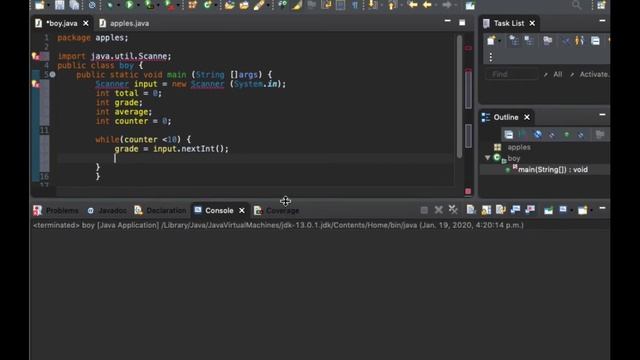640x360 pixels.
Task: Open the New Task dropdown in Task List
Action: pyautogui.click(x=500, y=41)
